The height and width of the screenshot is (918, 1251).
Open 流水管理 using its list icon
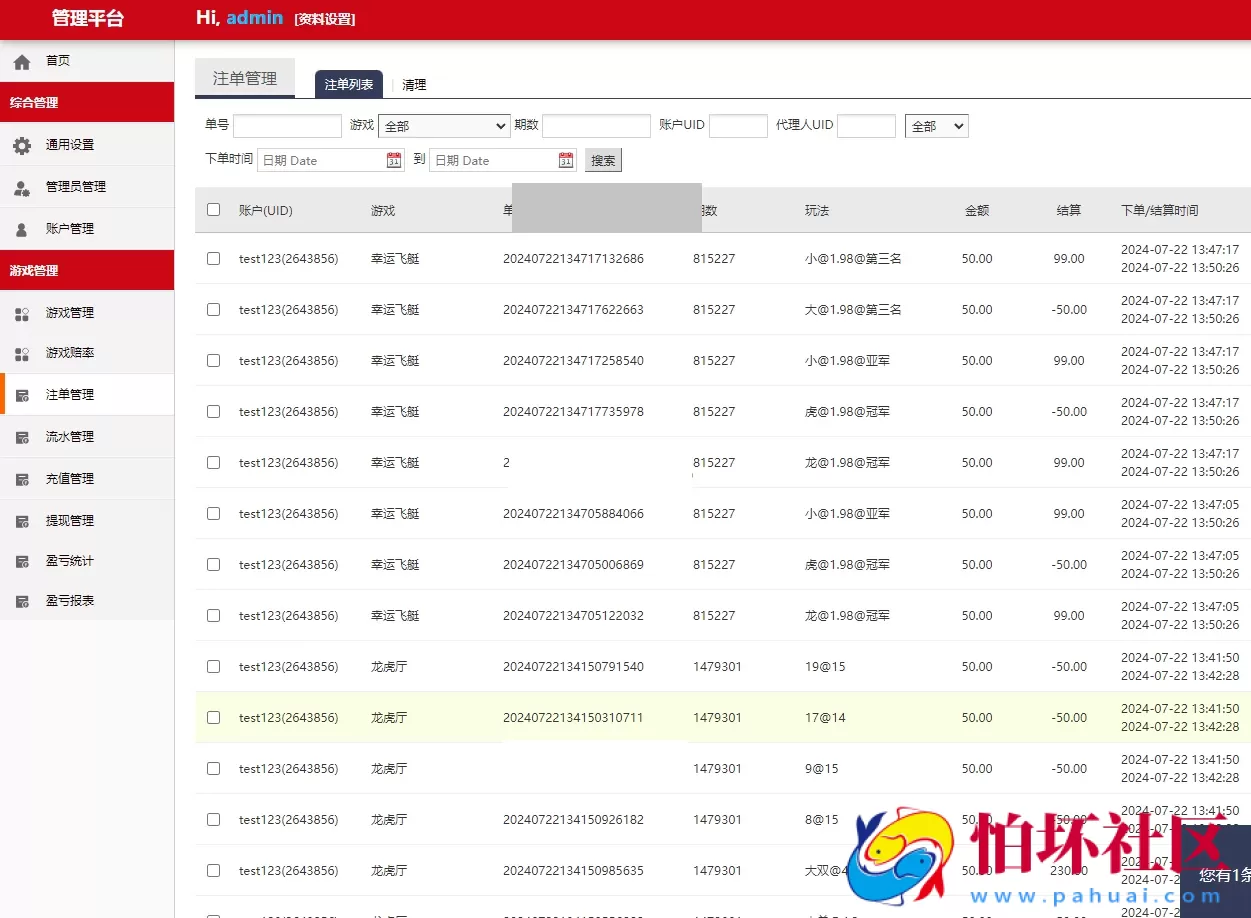click(x=22, y=437)
